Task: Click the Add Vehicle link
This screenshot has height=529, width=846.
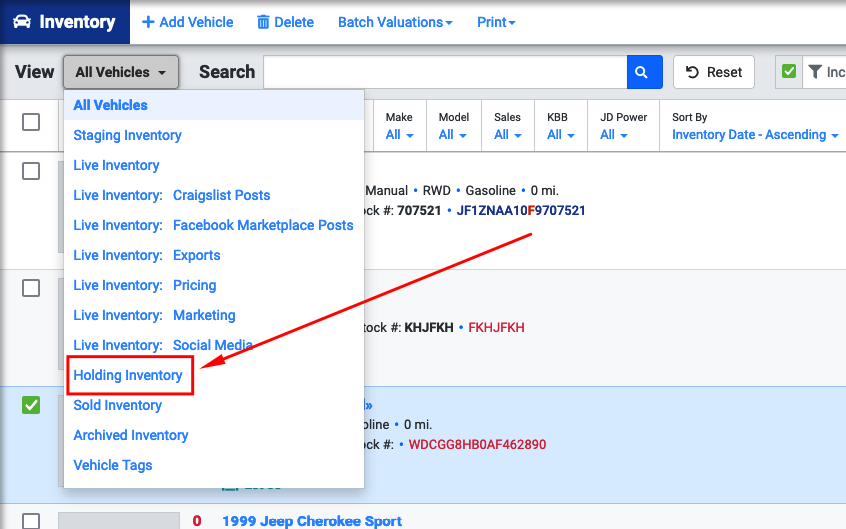Action: [187, 22]
